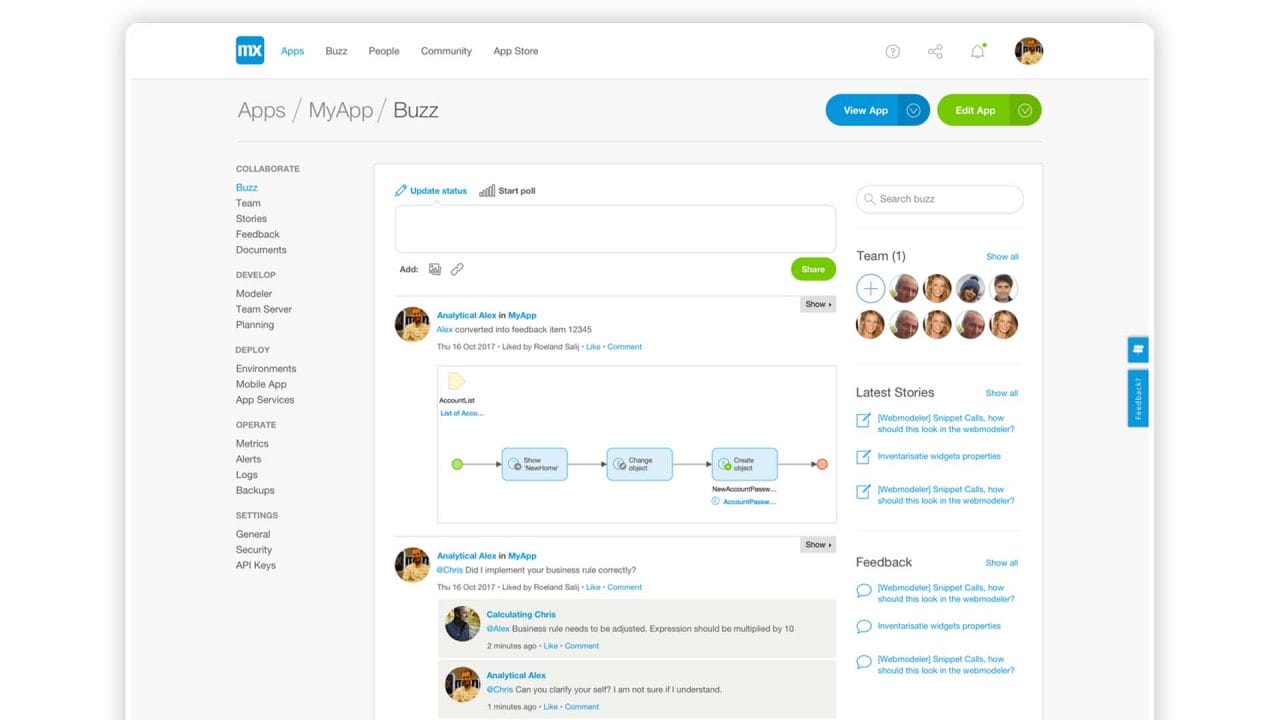Click the pencil icon next to Update status

click(401, 190)
